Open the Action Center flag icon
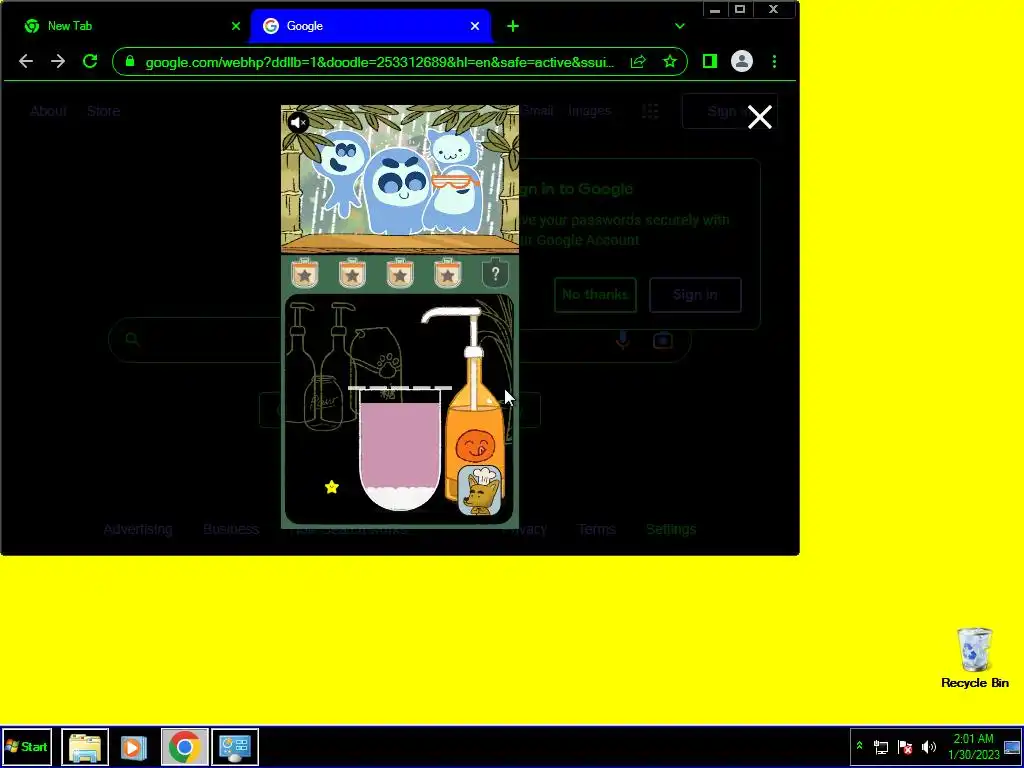This screenshot has height=768, width=1024. point(905,746)
